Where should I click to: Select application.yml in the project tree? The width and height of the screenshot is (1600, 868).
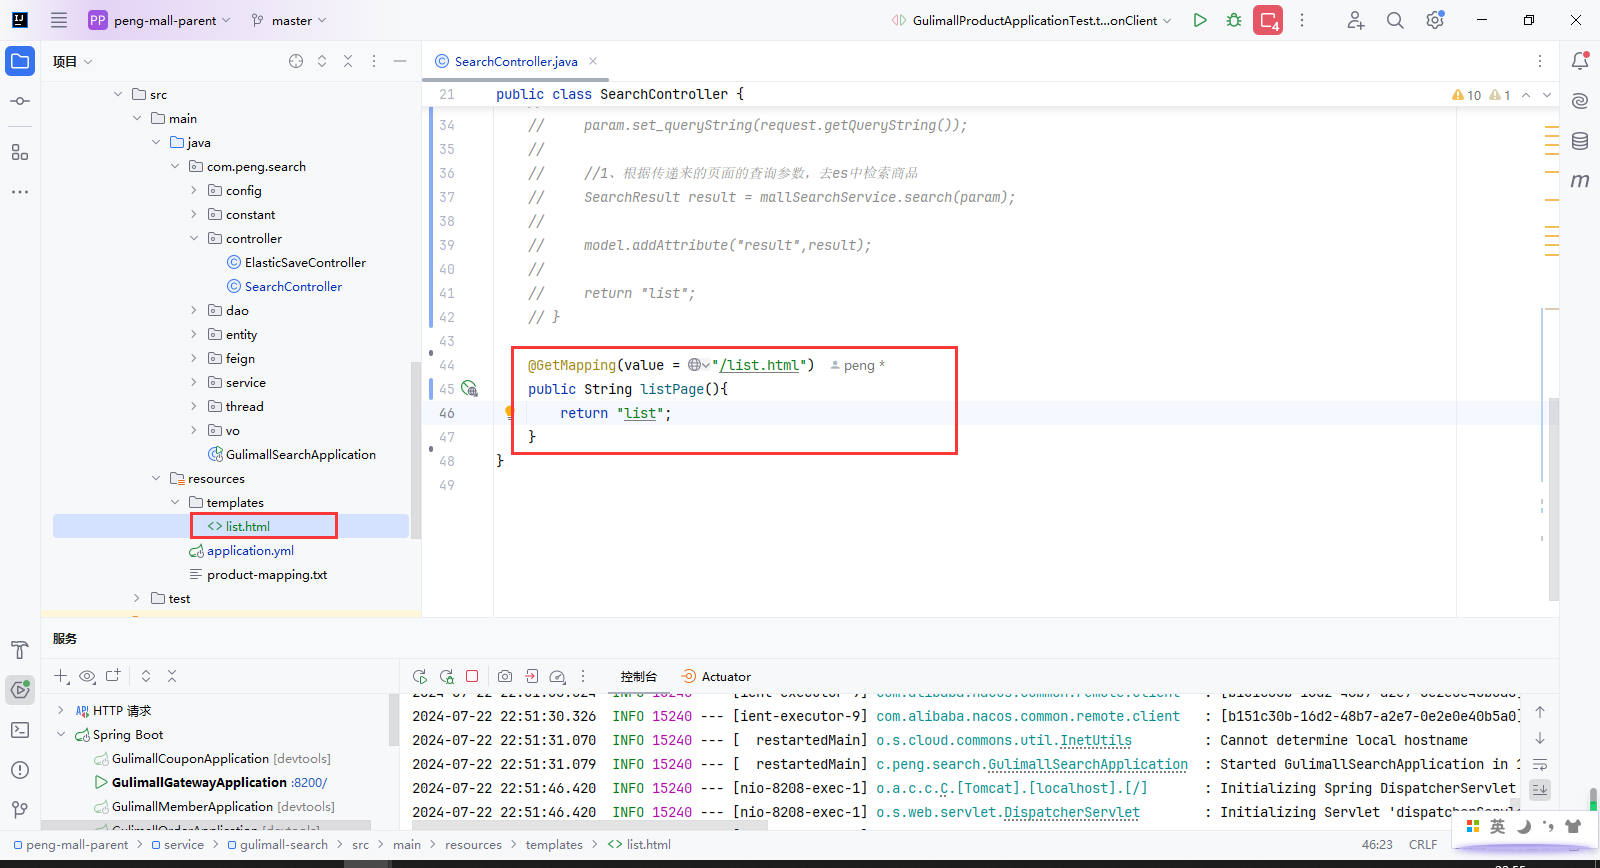(250, 551)
